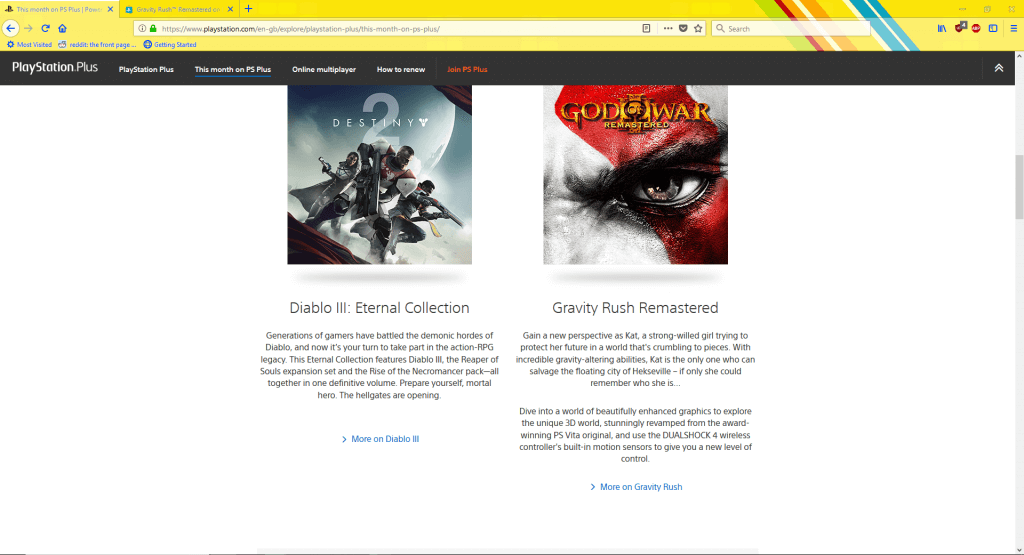Open the Firefox Library icon
Image resolution: width=1024 pixels, height=555 pixels.
942,28
